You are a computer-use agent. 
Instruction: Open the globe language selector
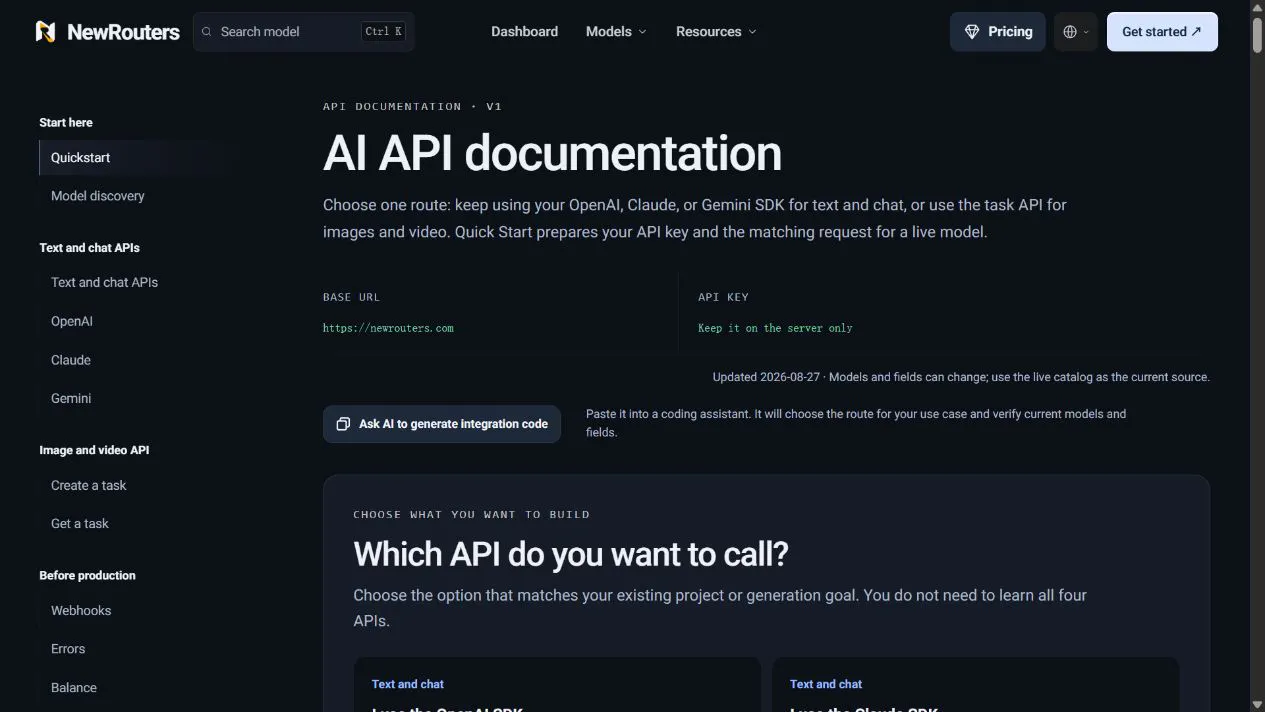1076,32
